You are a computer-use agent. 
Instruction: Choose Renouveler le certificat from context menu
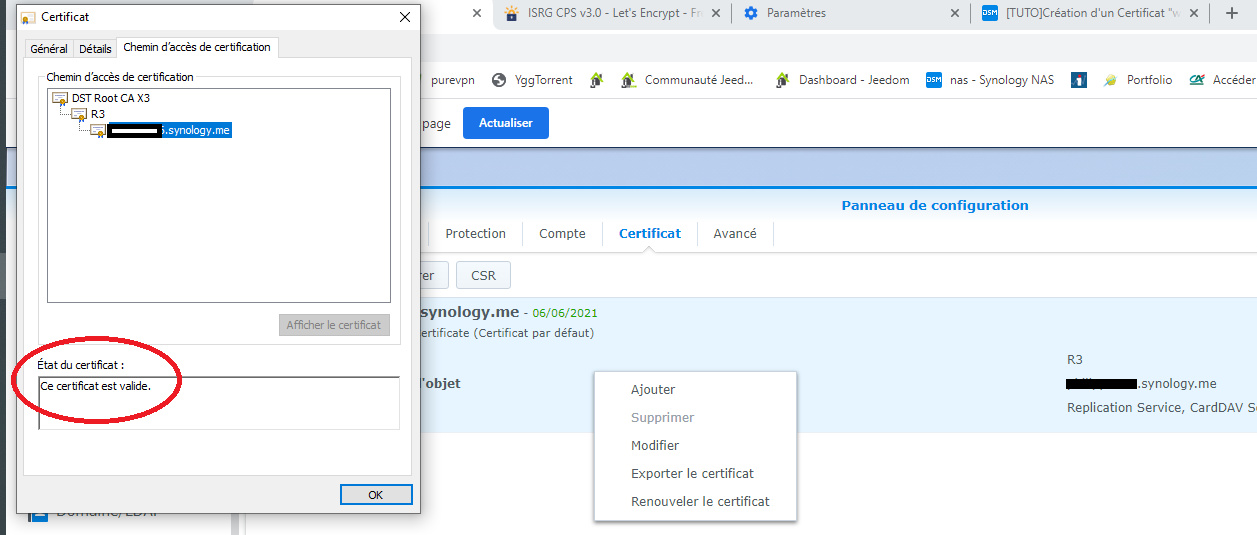[700, 501]
